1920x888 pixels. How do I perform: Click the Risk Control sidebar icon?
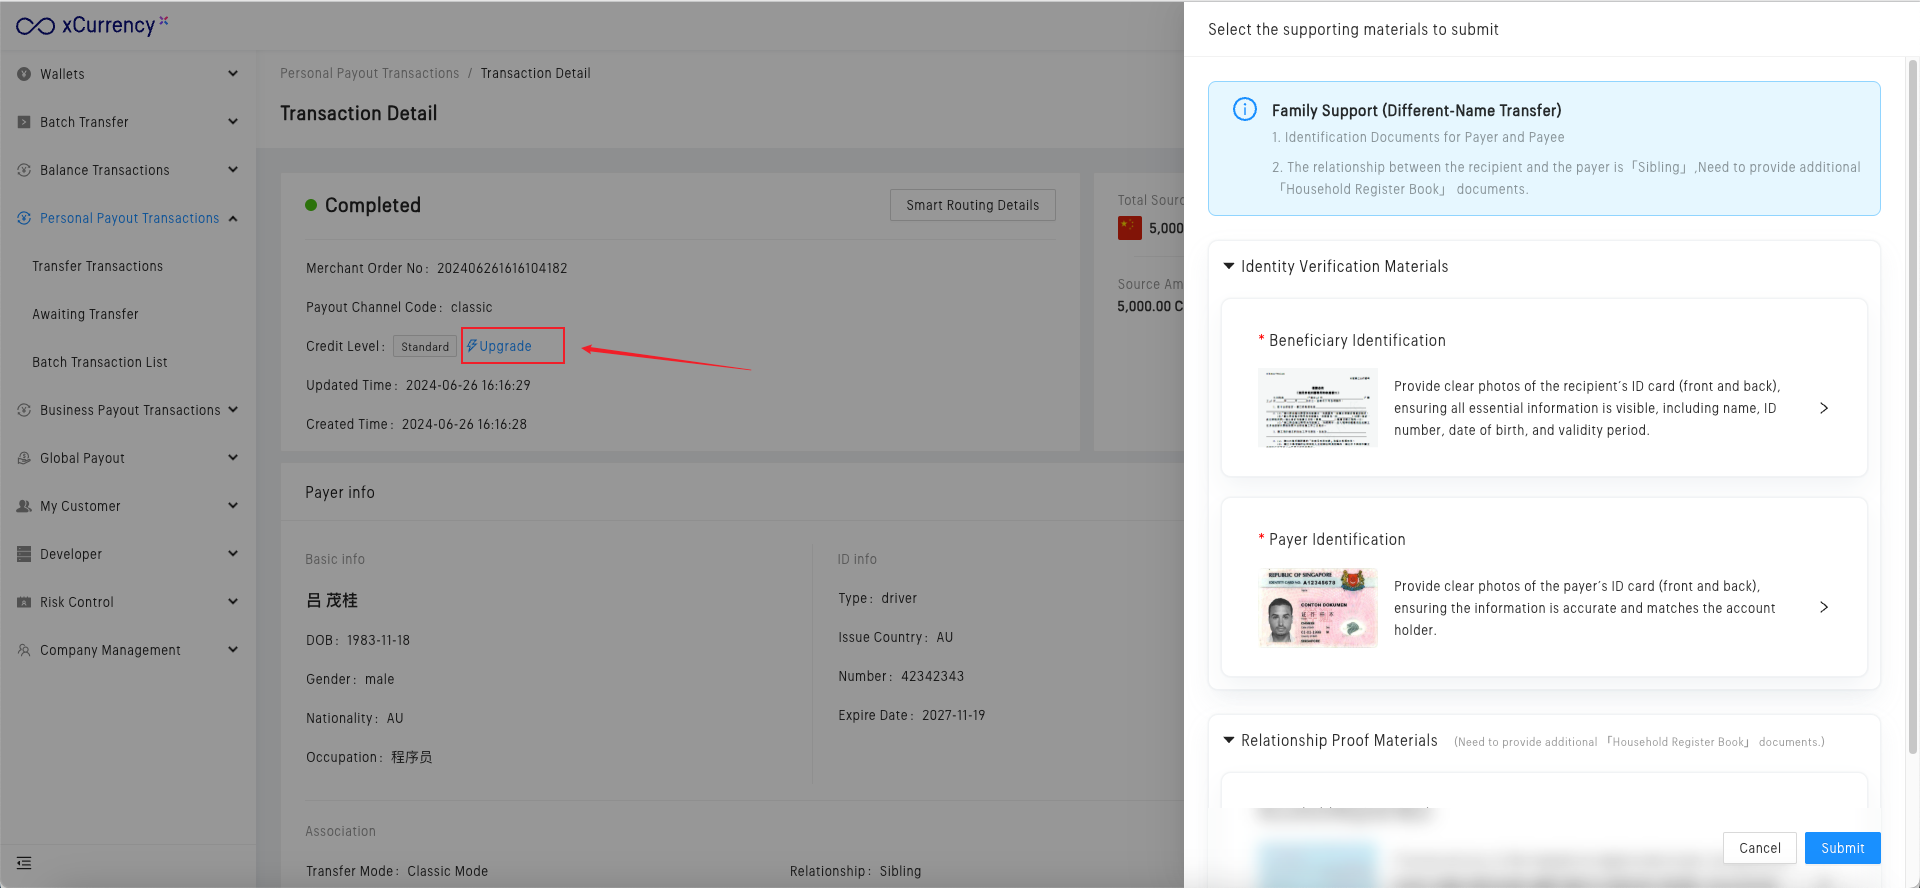click(x=24, y=602)
